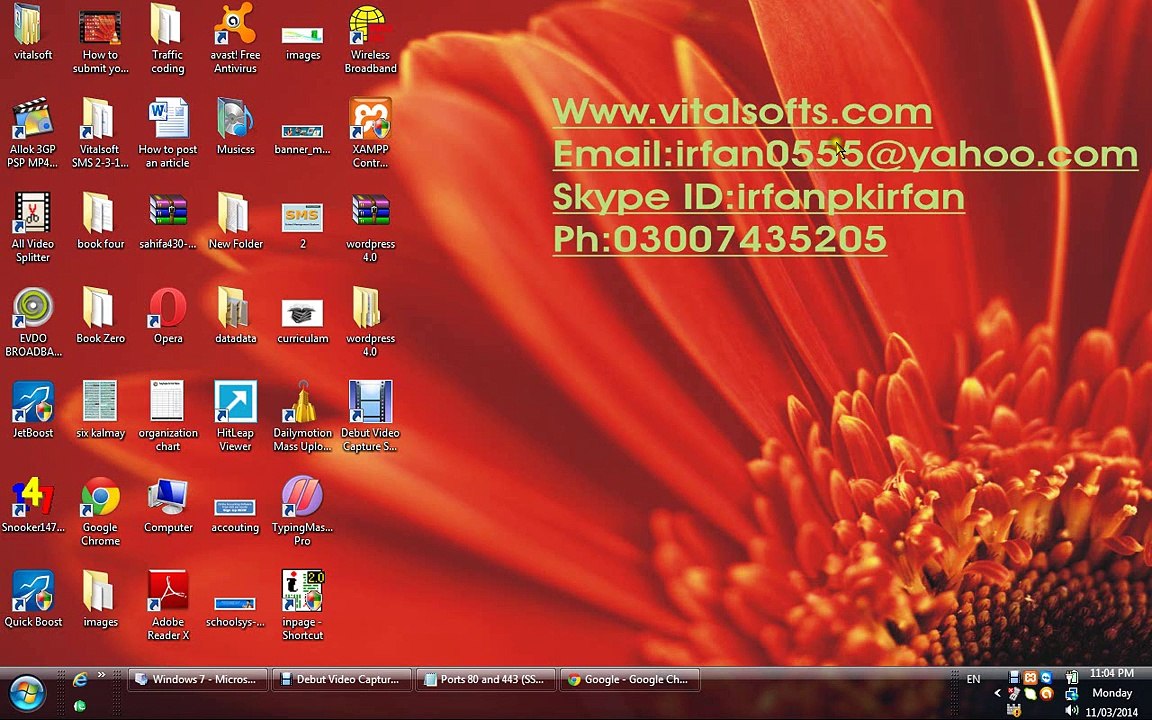Launch the Wireless Broadband shortcut
1152x720 pixels.
(370, 39)
